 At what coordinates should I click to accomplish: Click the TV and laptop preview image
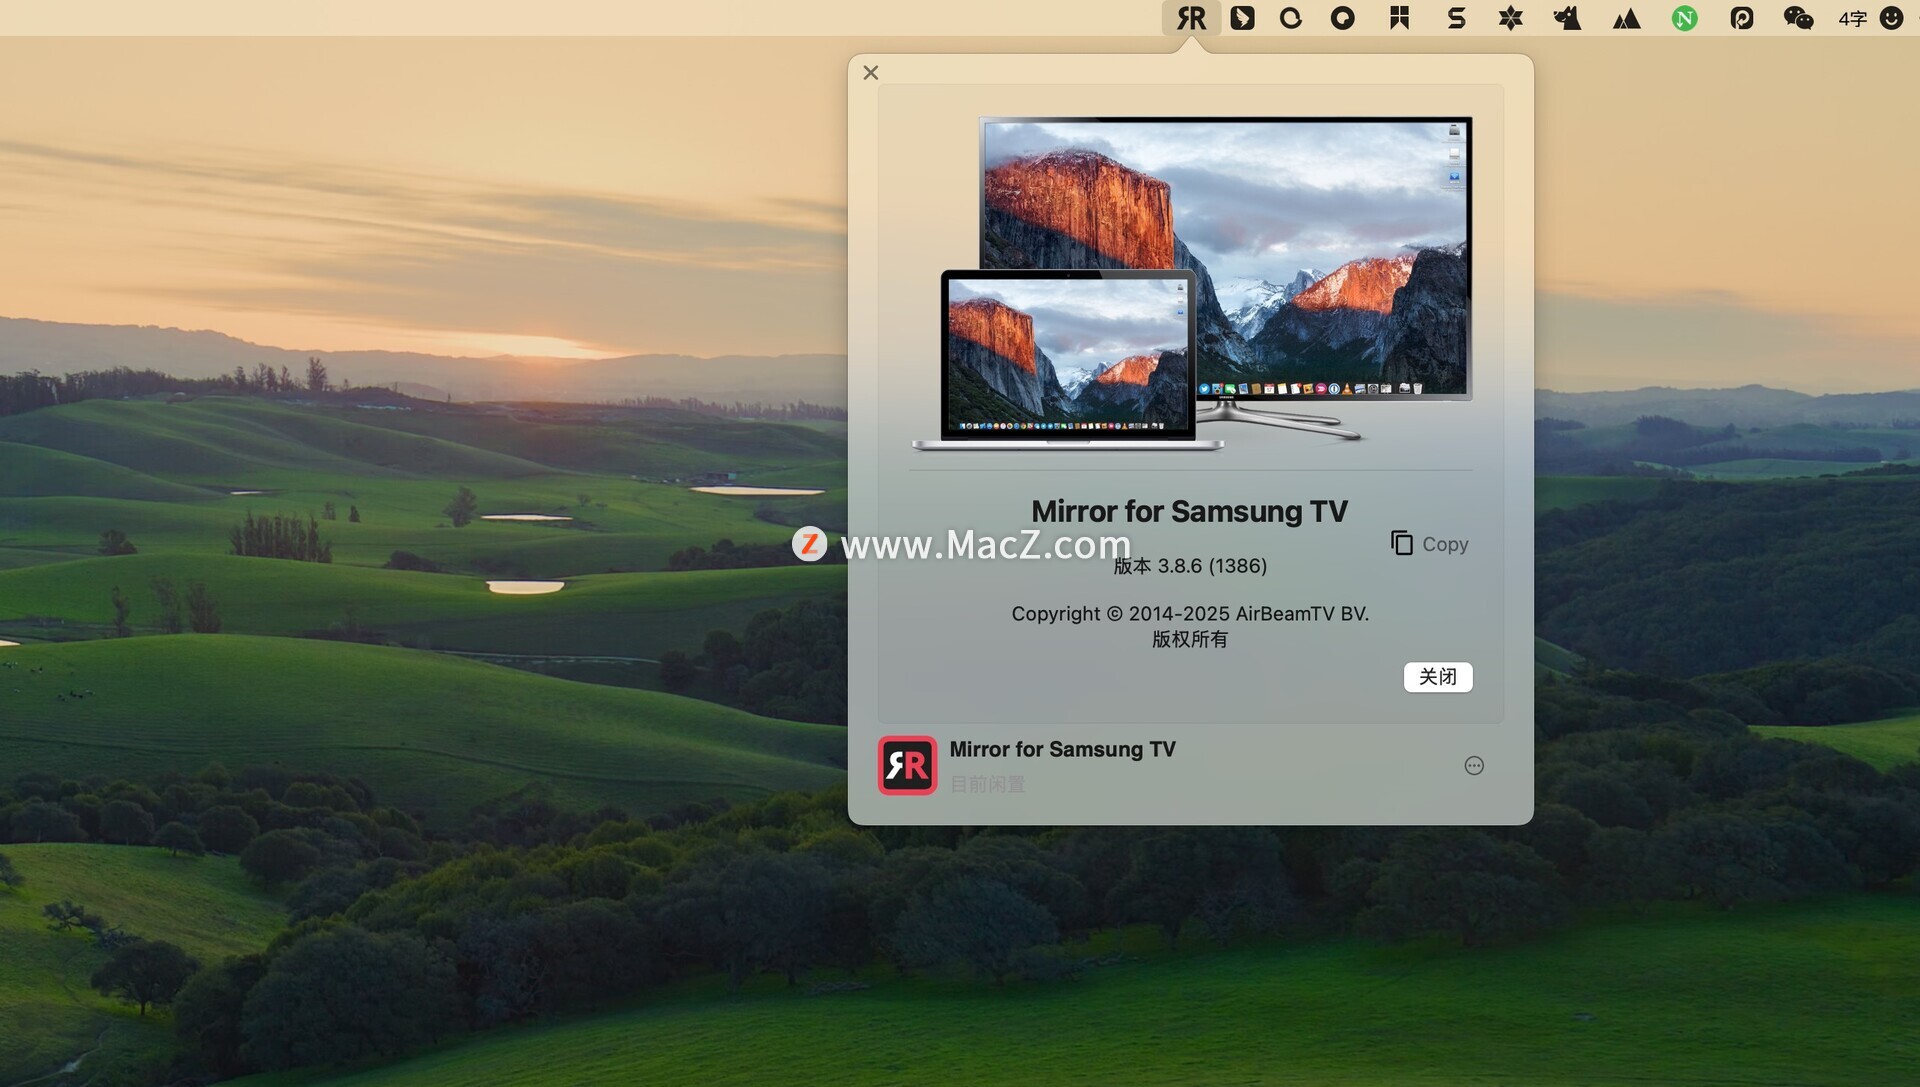click(x=1192, y=283)
